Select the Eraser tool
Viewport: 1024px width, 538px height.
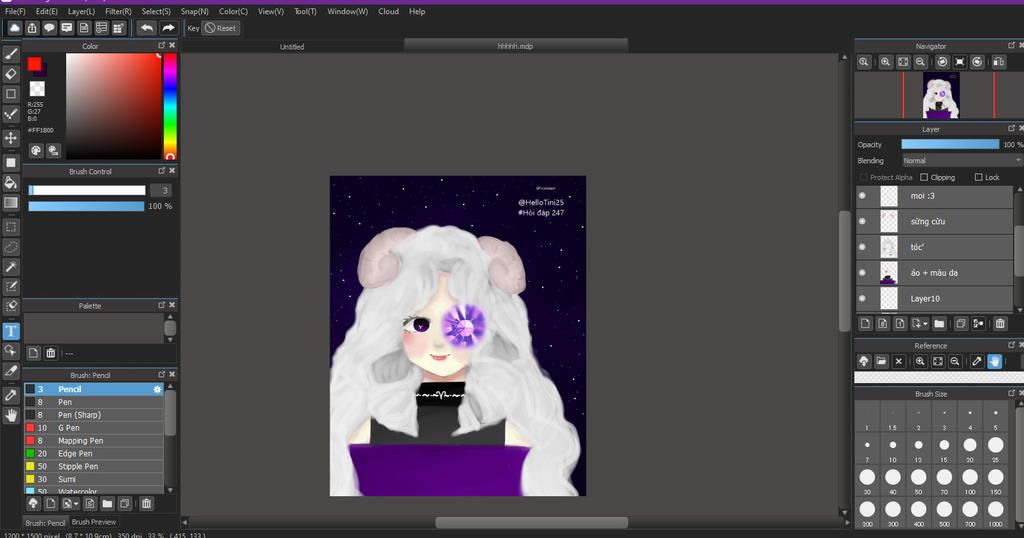coord(10,74)
